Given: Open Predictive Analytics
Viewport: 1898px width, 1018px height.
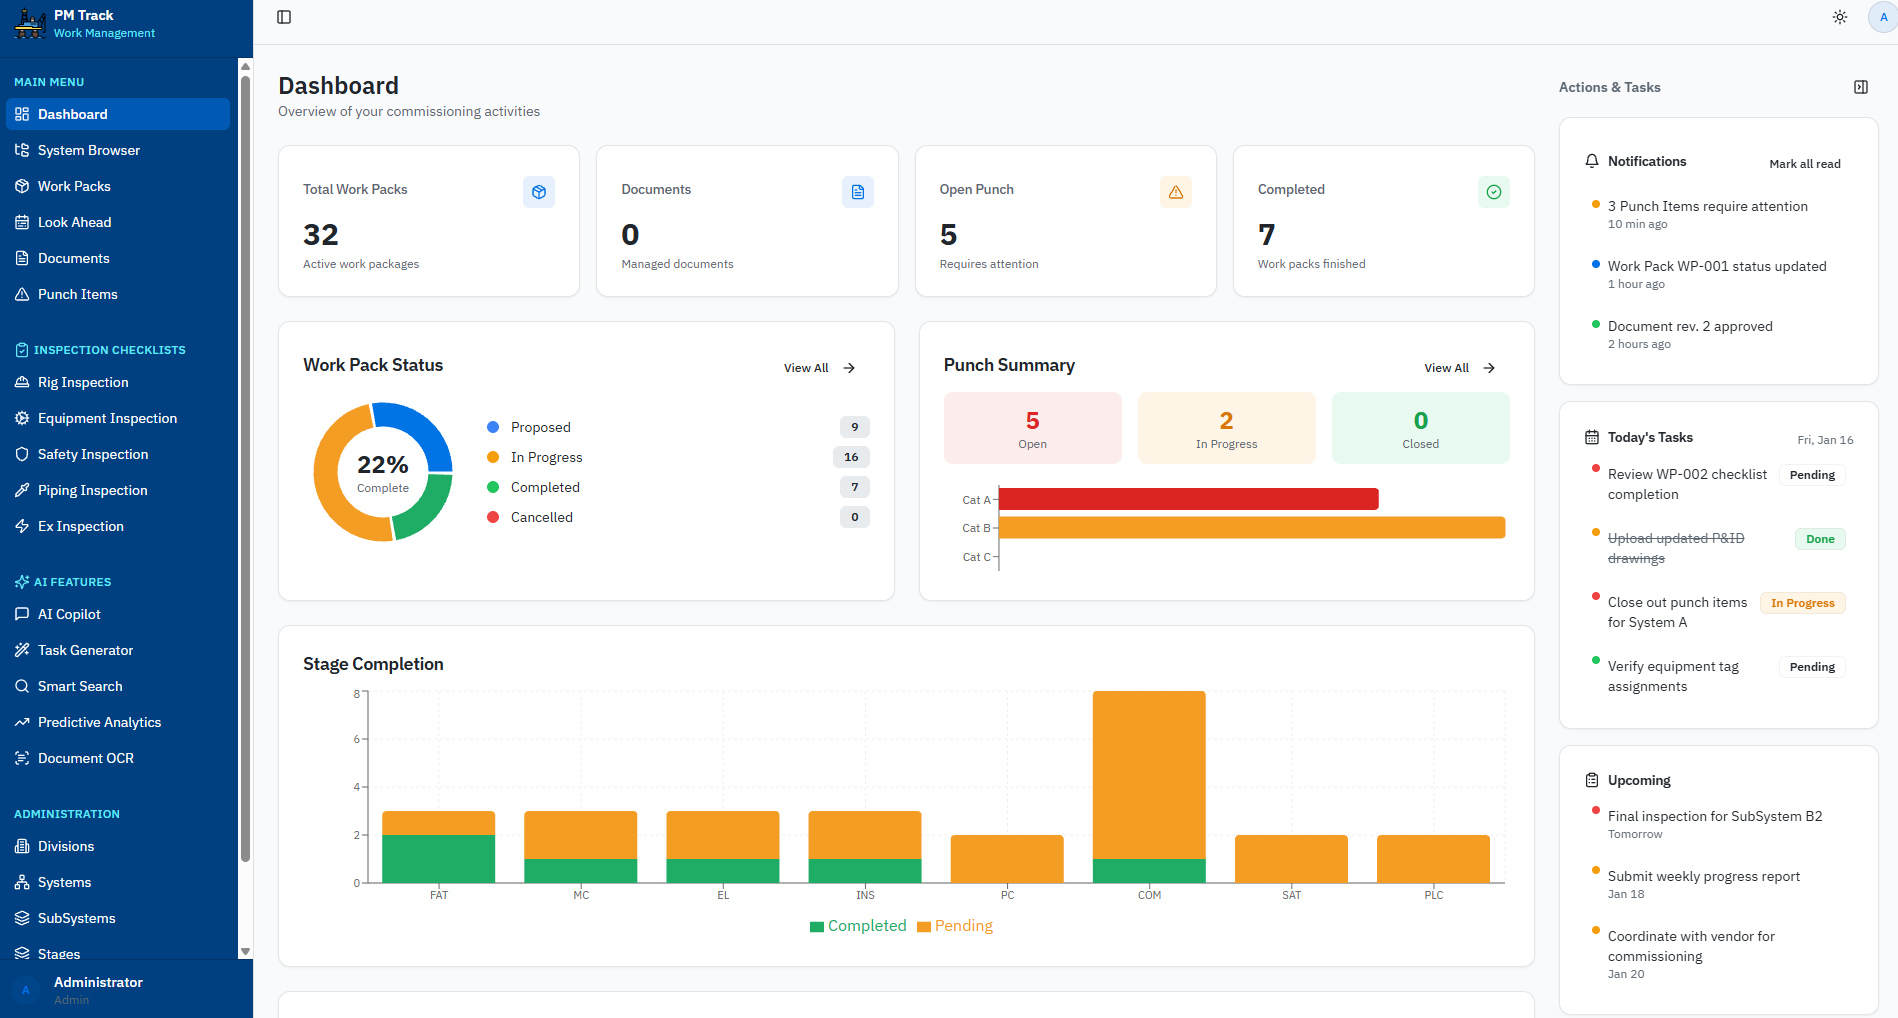Looking at the screenshot, I should pos(118,722).
